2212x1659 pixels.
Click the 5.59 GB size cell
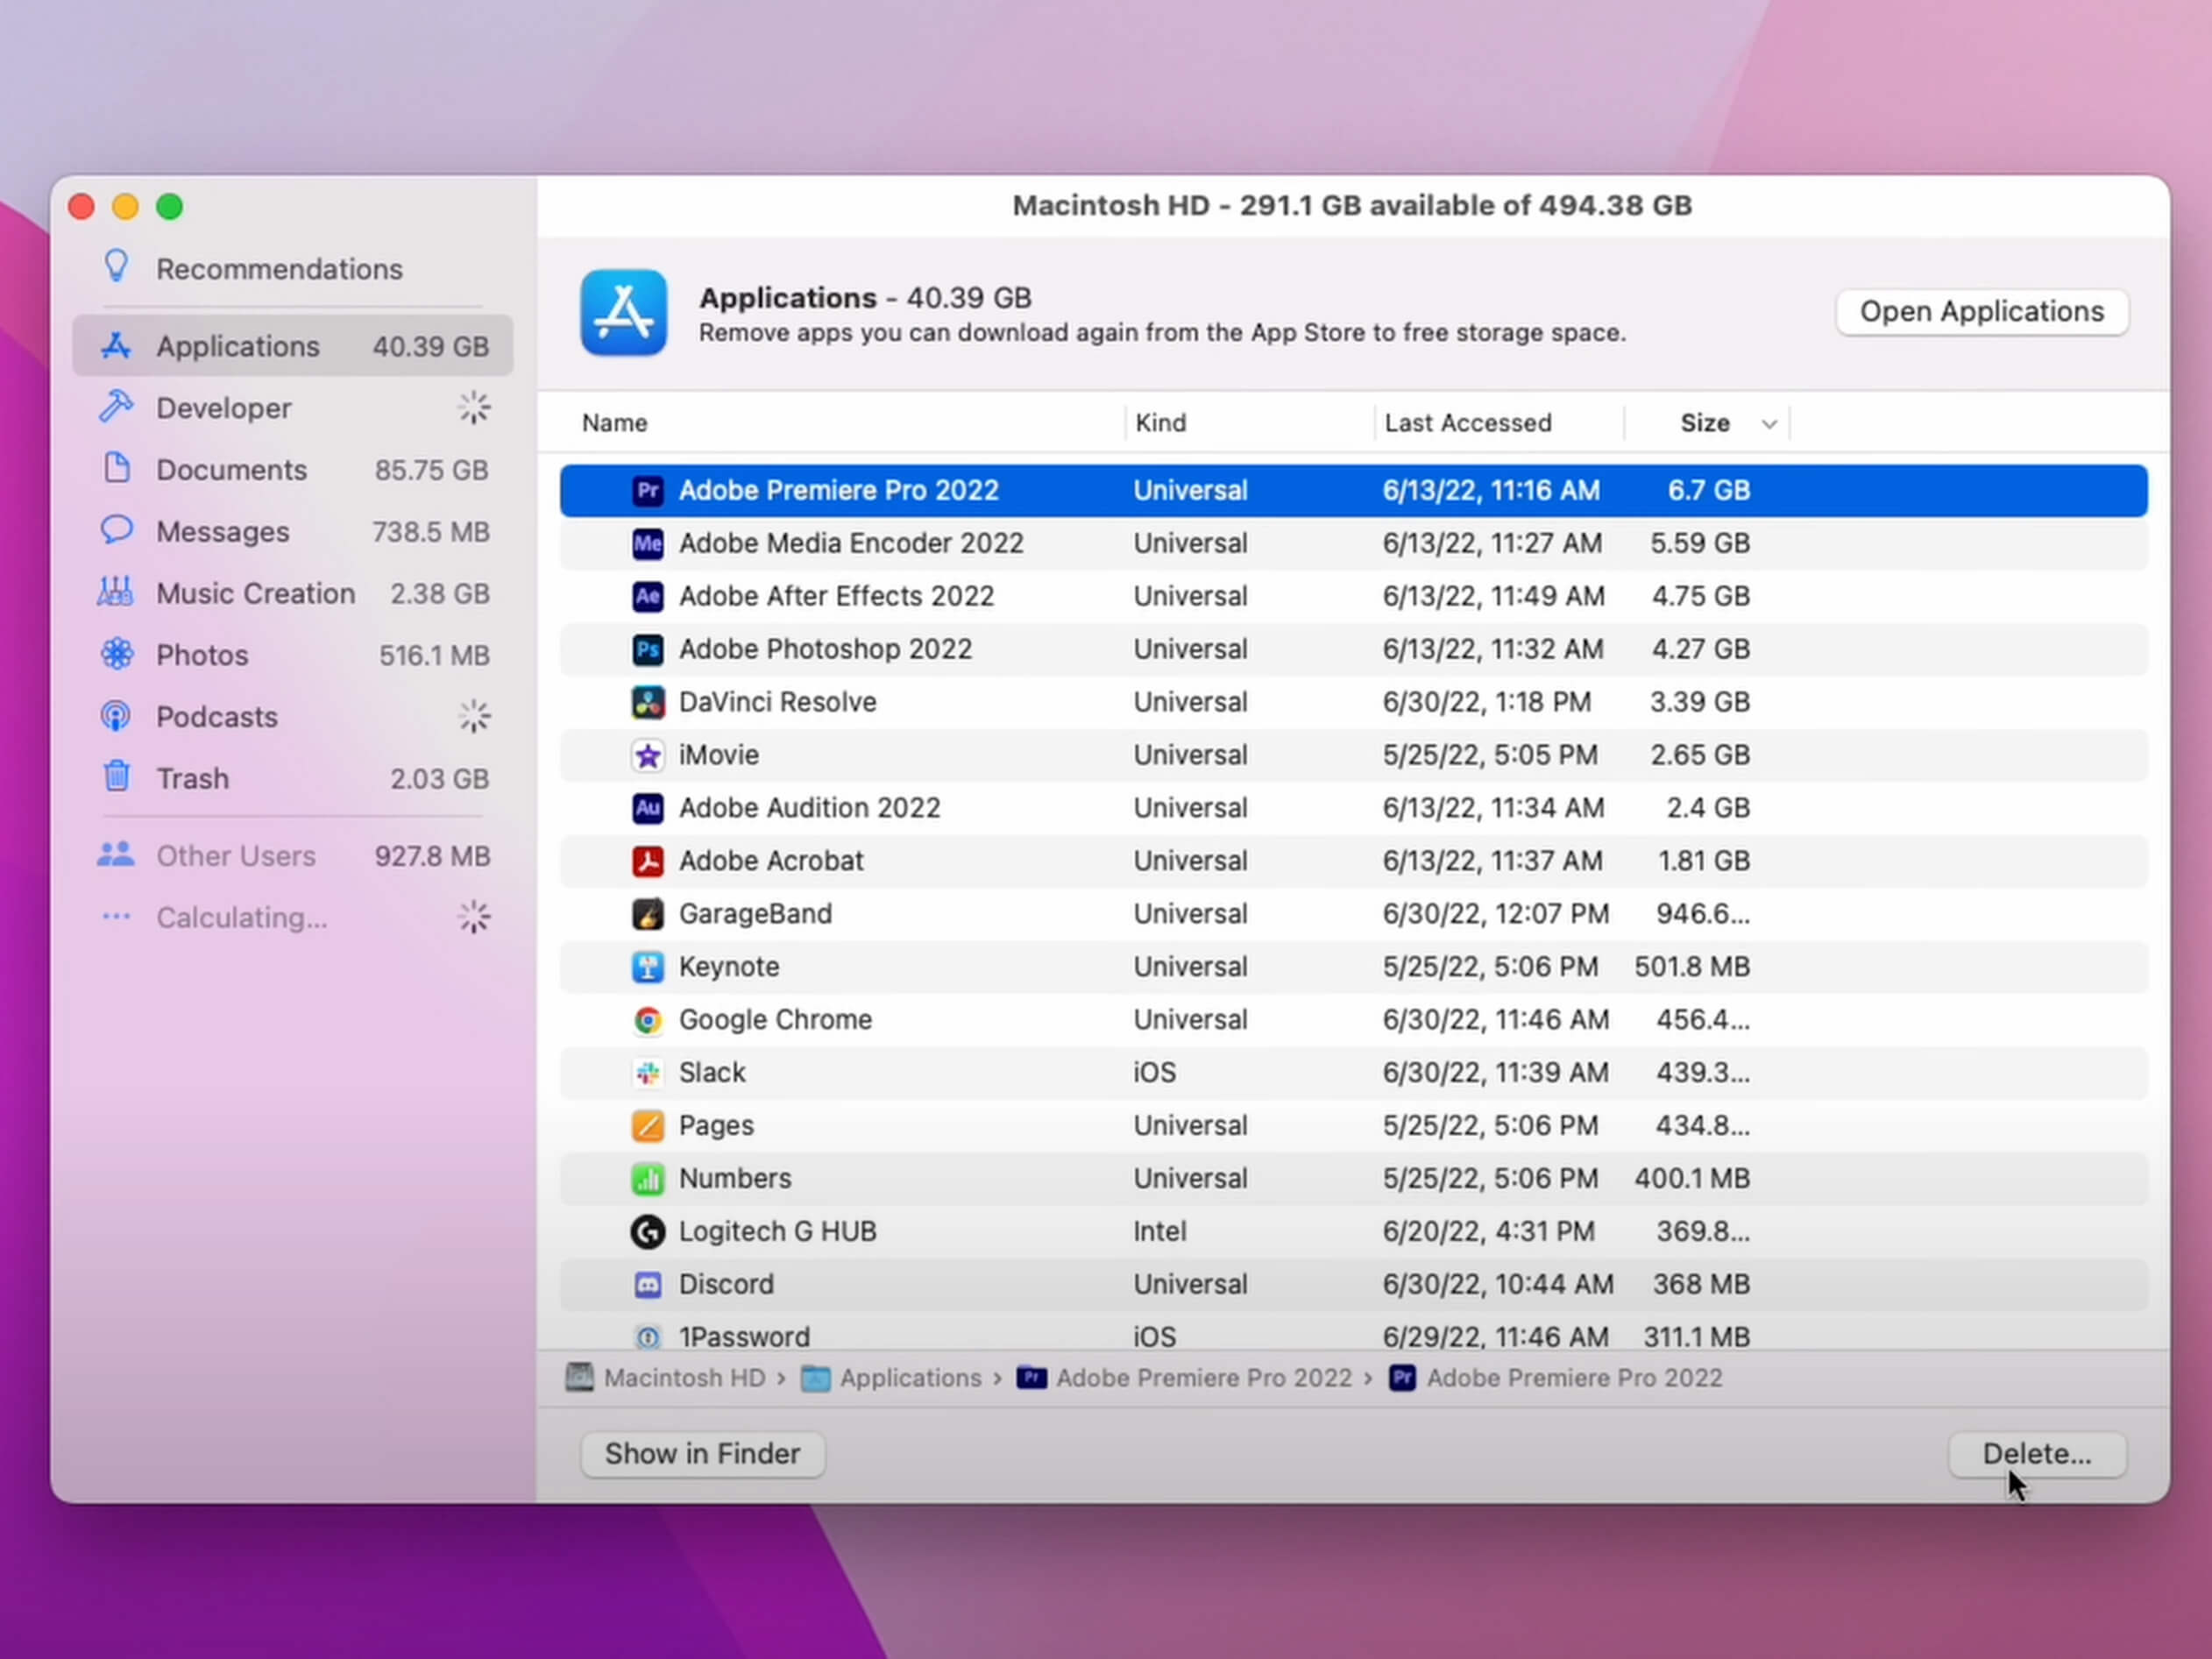(x=1699, y=543)
